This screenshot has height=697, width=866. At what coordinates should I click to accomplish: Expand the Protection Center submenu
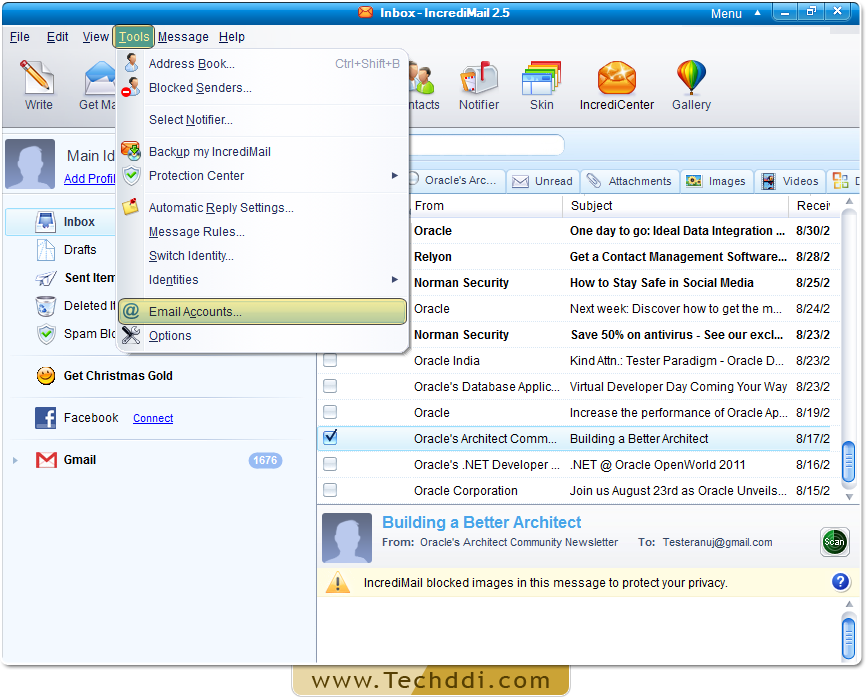395,176
